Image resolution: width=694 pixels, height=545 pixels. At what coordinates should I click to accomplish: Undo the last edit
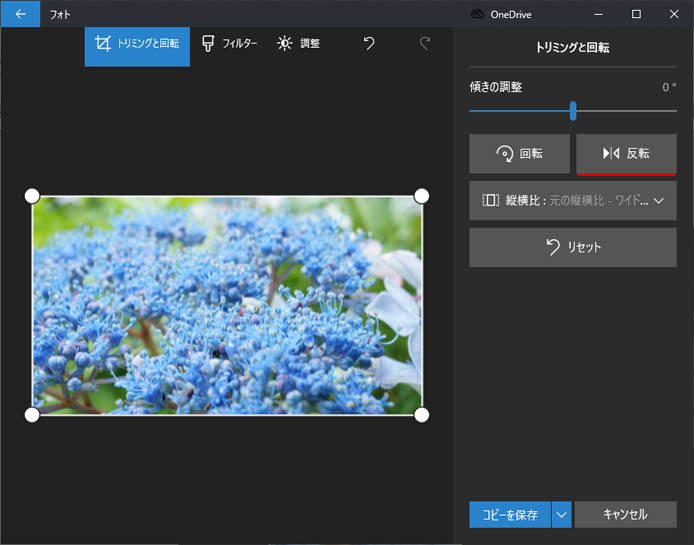pos(369,43)
